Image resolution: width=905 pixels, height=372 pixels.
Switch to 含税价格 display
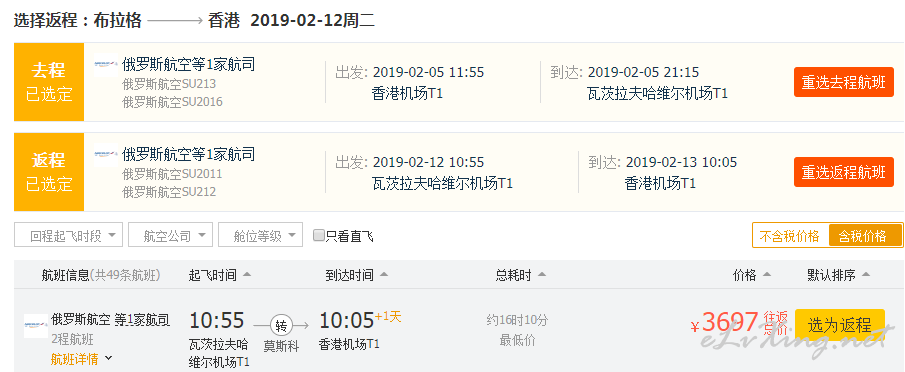pyautogui.click(x=865, y=236)
